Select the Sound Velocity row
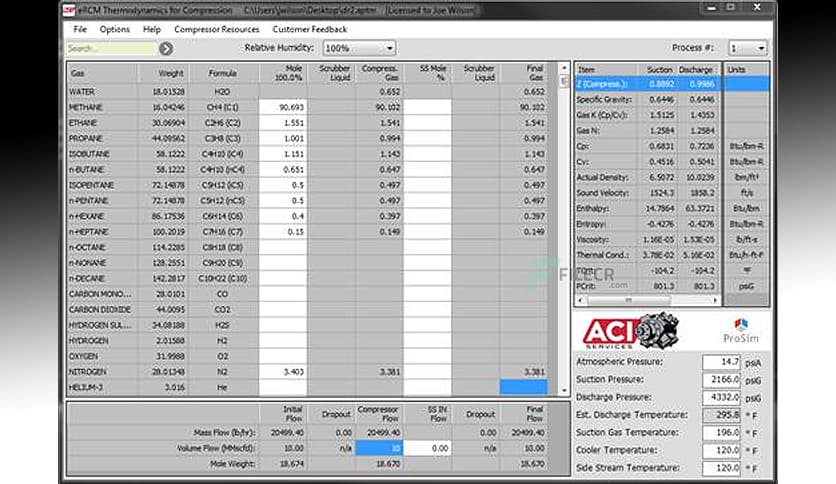 pyautogui.click(x=672, y=193)
